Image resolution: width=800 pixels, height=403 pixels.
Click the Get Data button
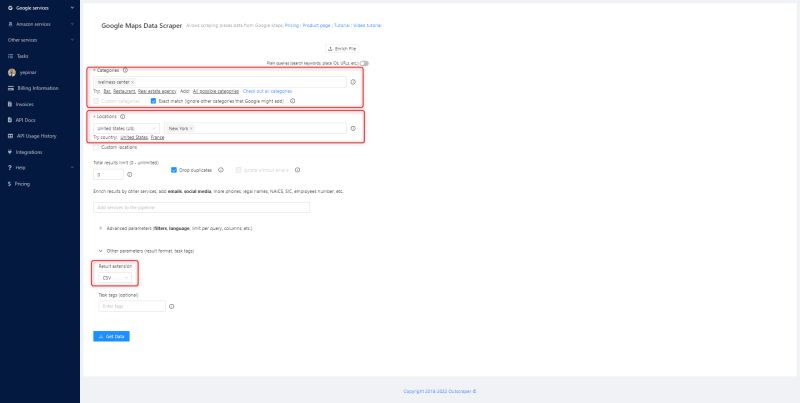(x=111, y=337)
